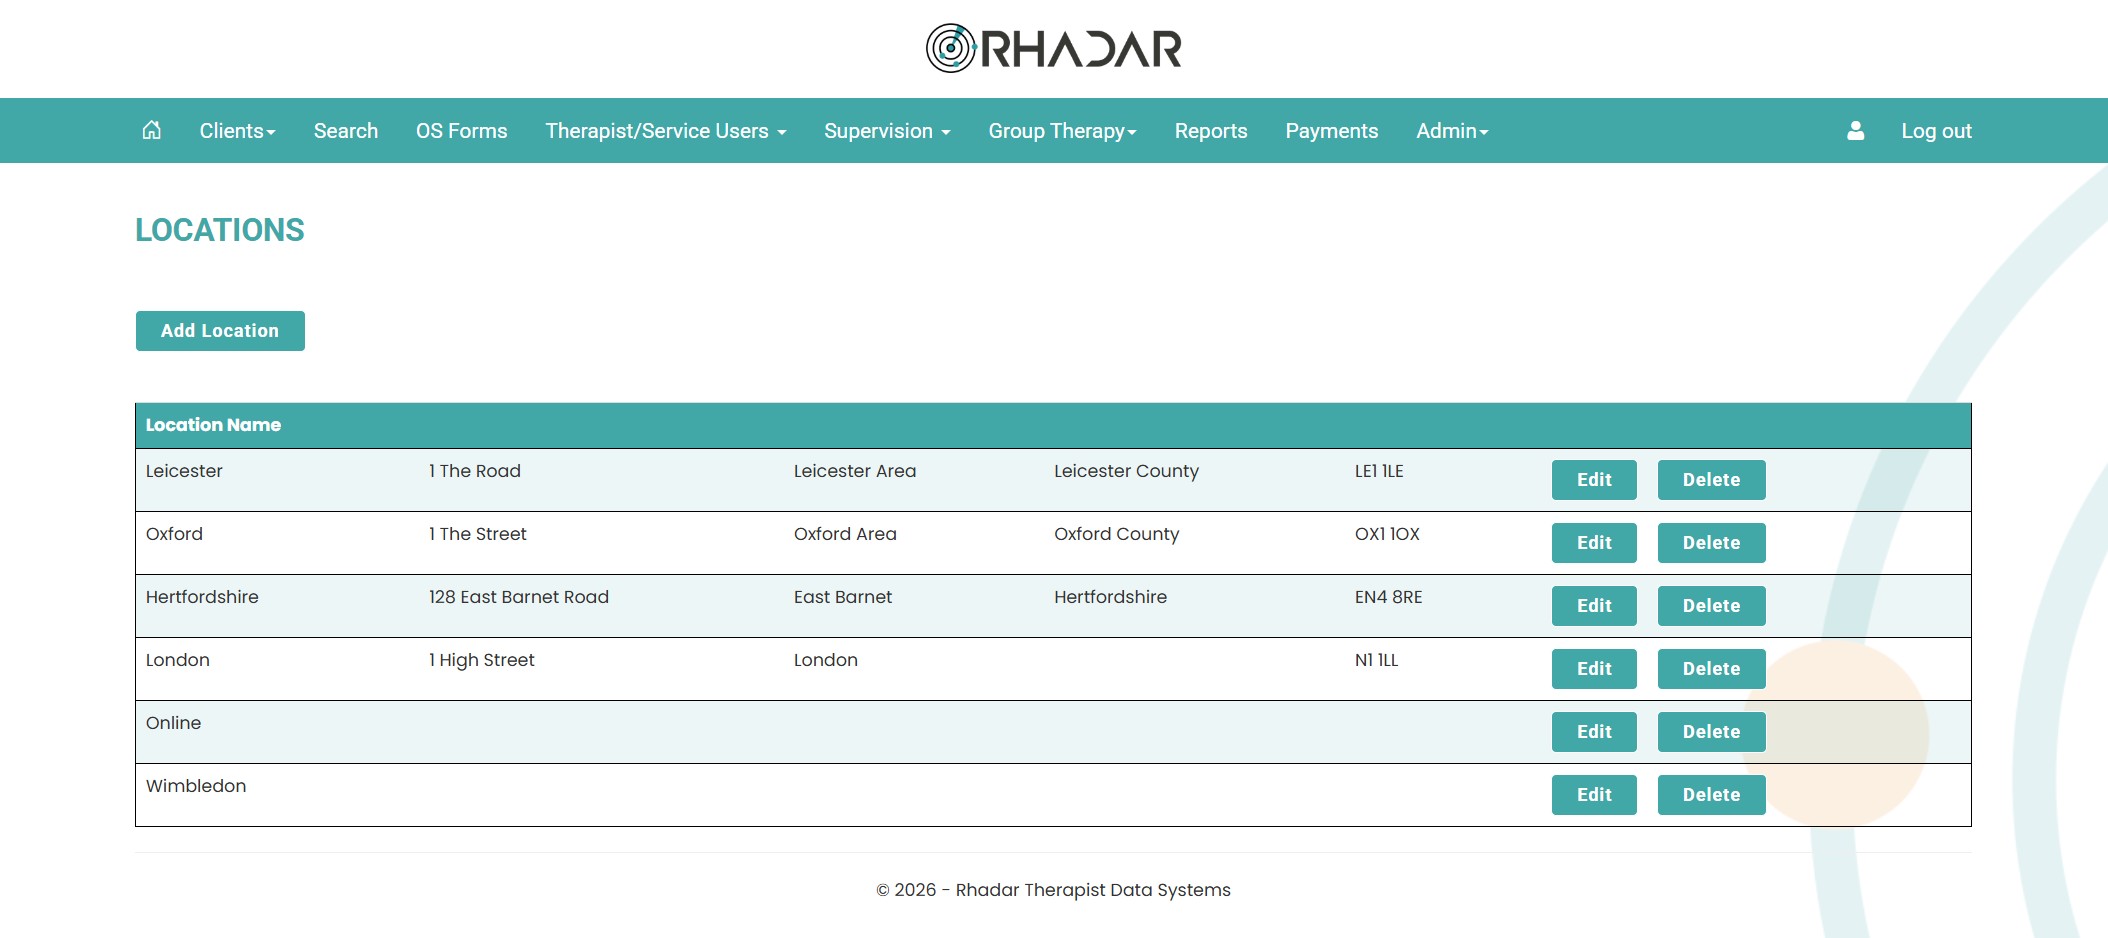Open the Therapist/Service Users dropdown
This screenshot has height=938, width=2108.
(666, 131)
